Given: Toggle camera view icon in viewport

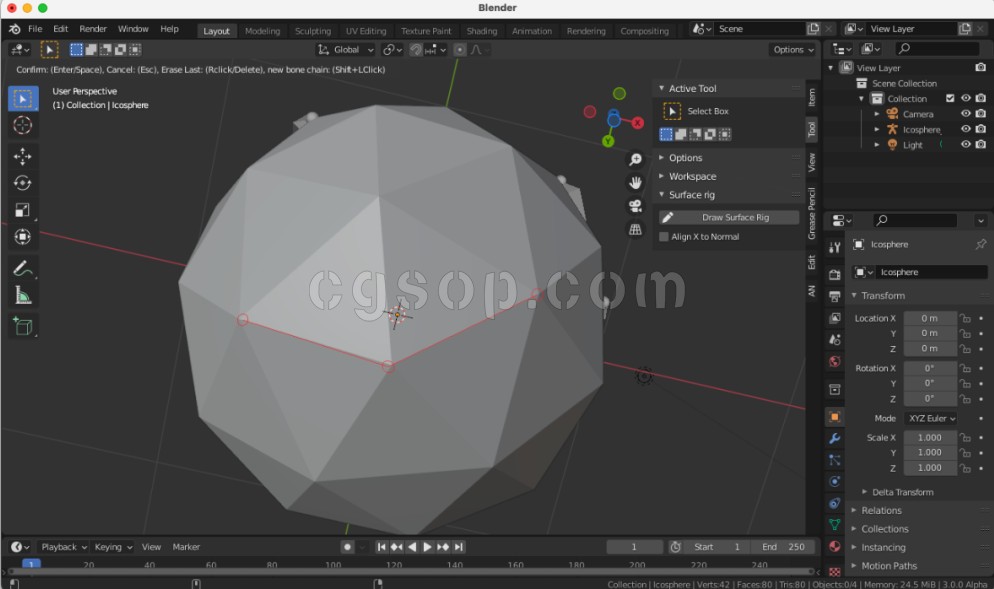Looking at the screenshot, I should tap(635, 206).
